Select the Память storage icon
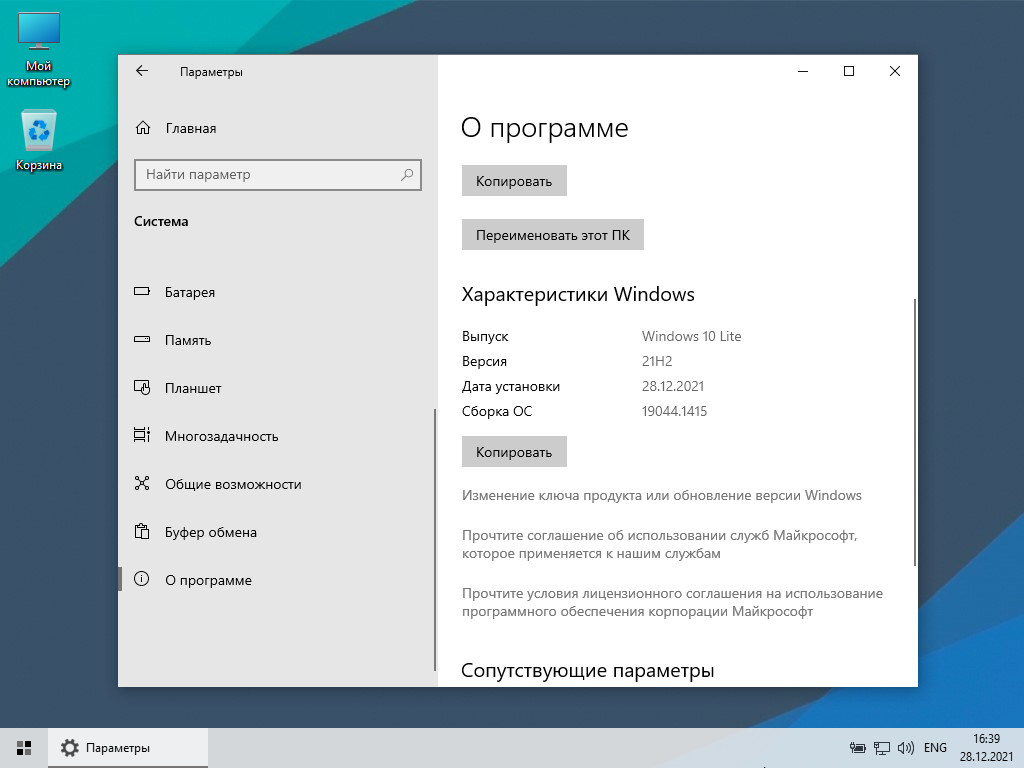 [x=142, y=340]
